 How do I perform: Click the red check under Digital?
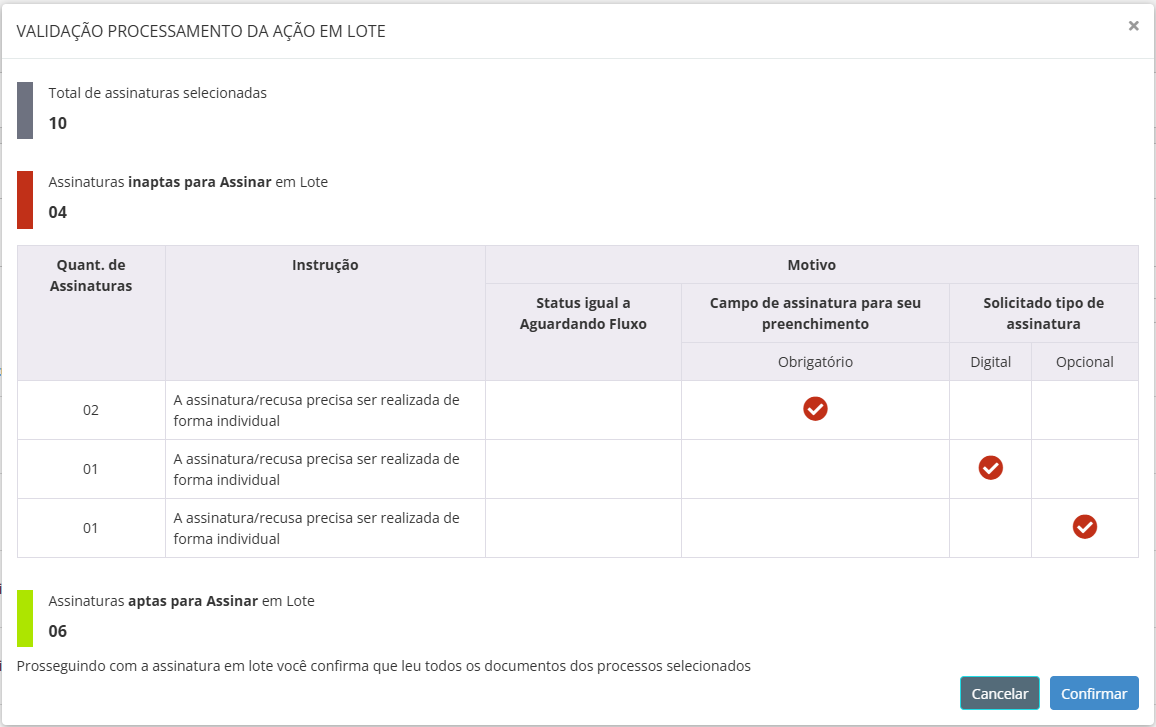(x=990, y=467)
